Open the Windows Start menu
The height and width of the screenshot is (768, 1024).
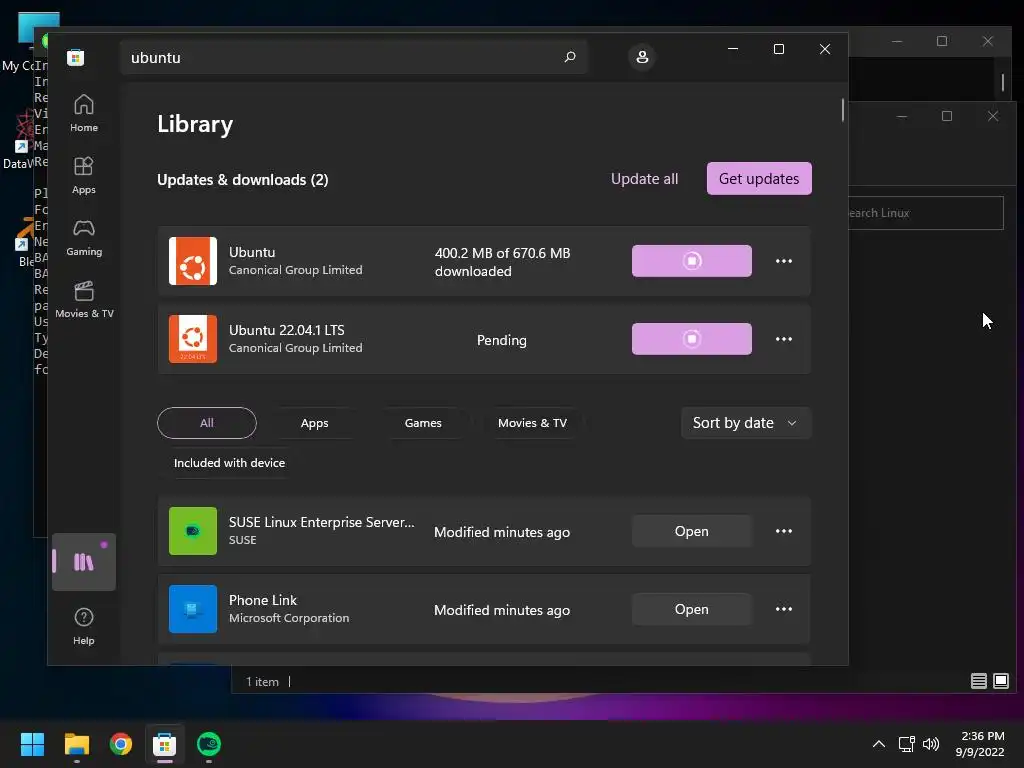point(32,744)
